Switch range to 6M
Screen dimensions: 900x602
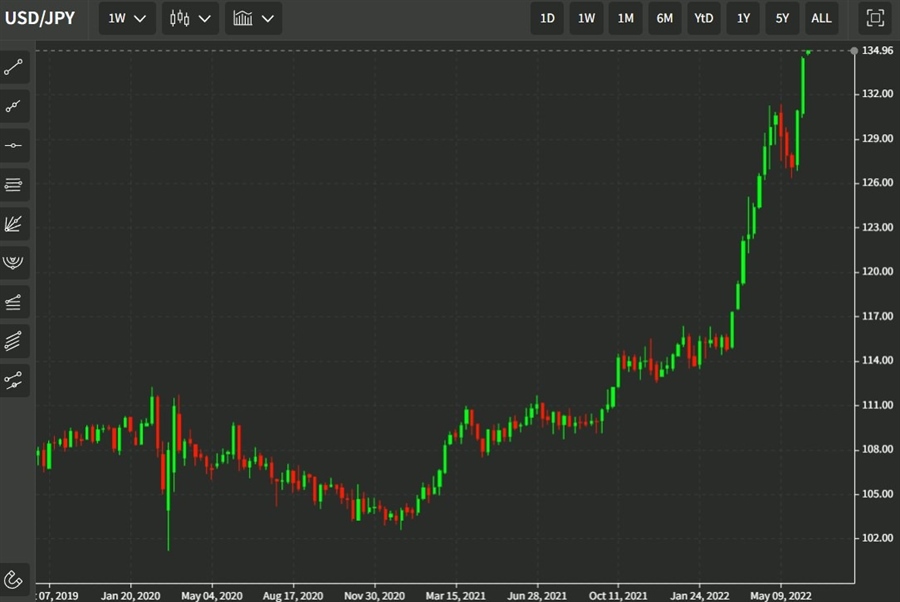tap(665, 18)
